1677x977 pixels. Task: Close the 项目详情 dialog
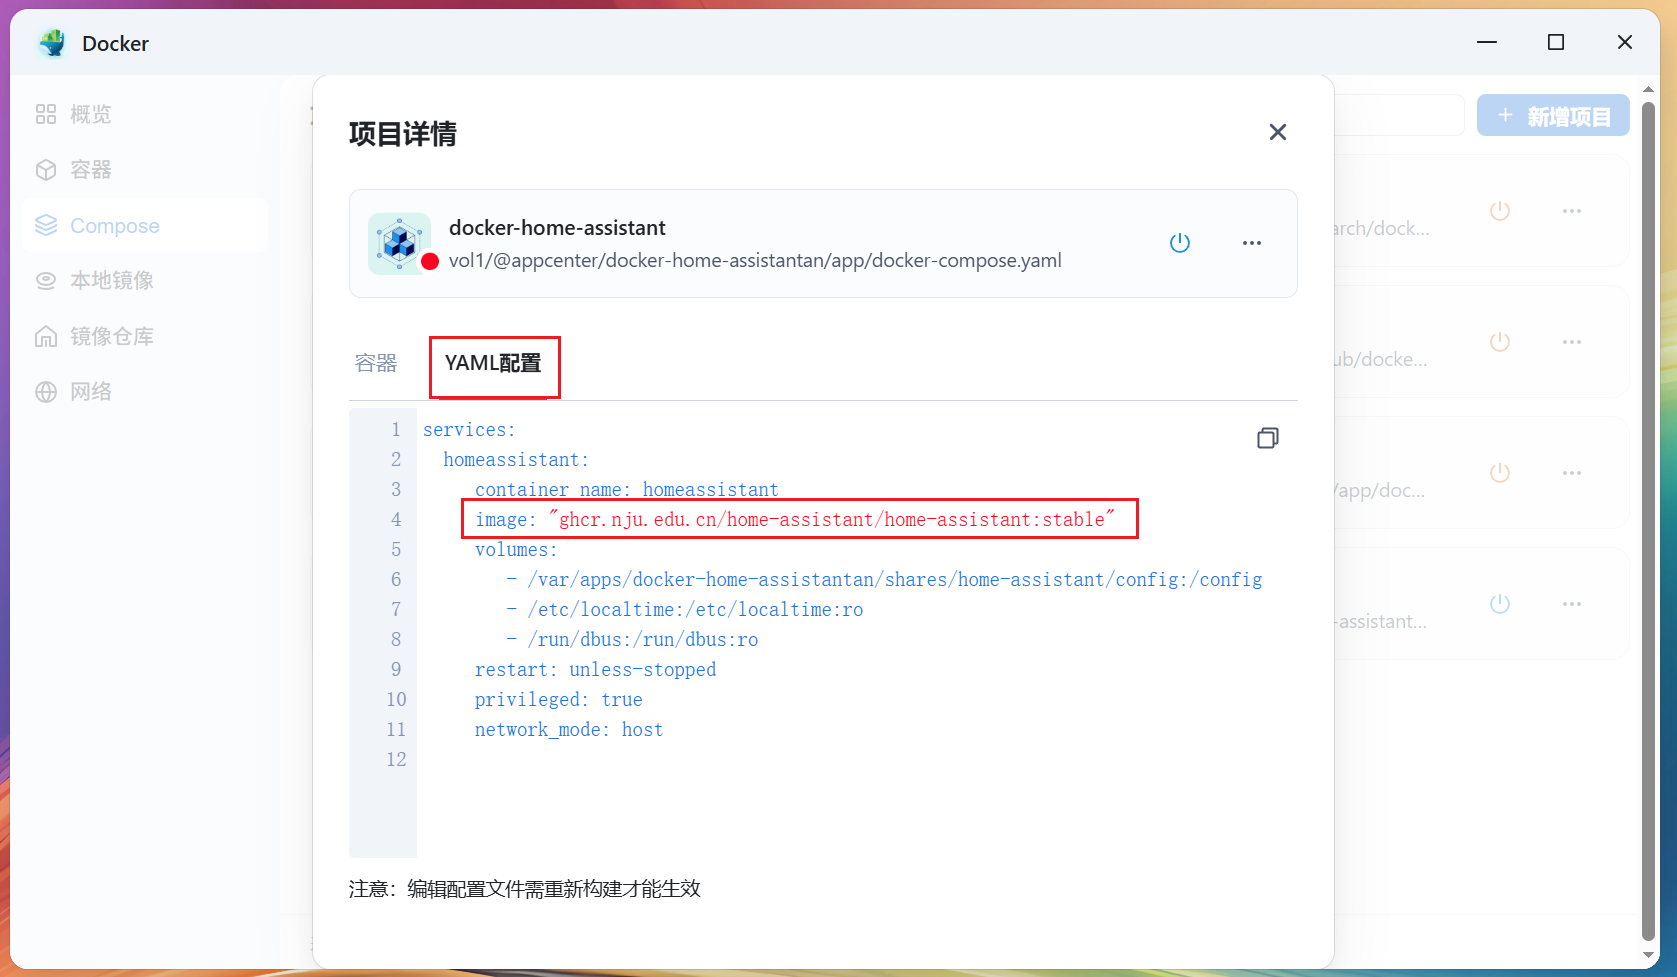click(x=1277, y=132)
